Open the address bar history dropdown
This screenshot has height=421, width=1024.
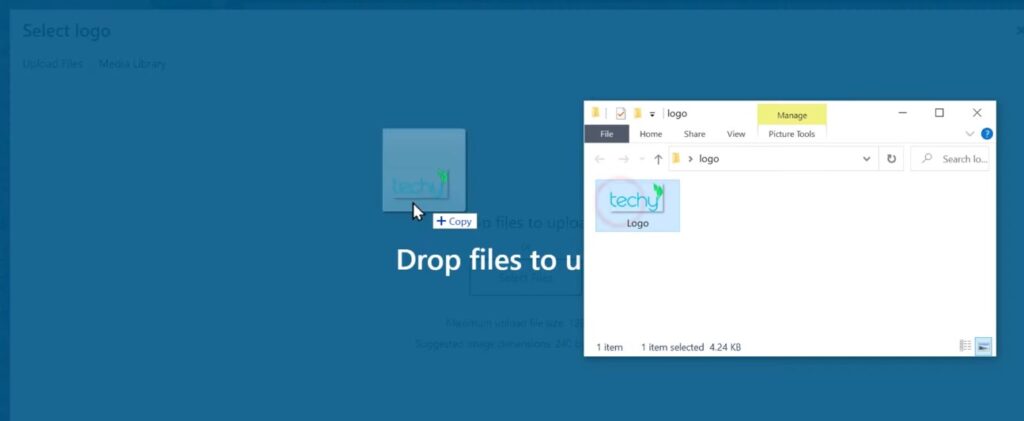[x=866, y=159]
